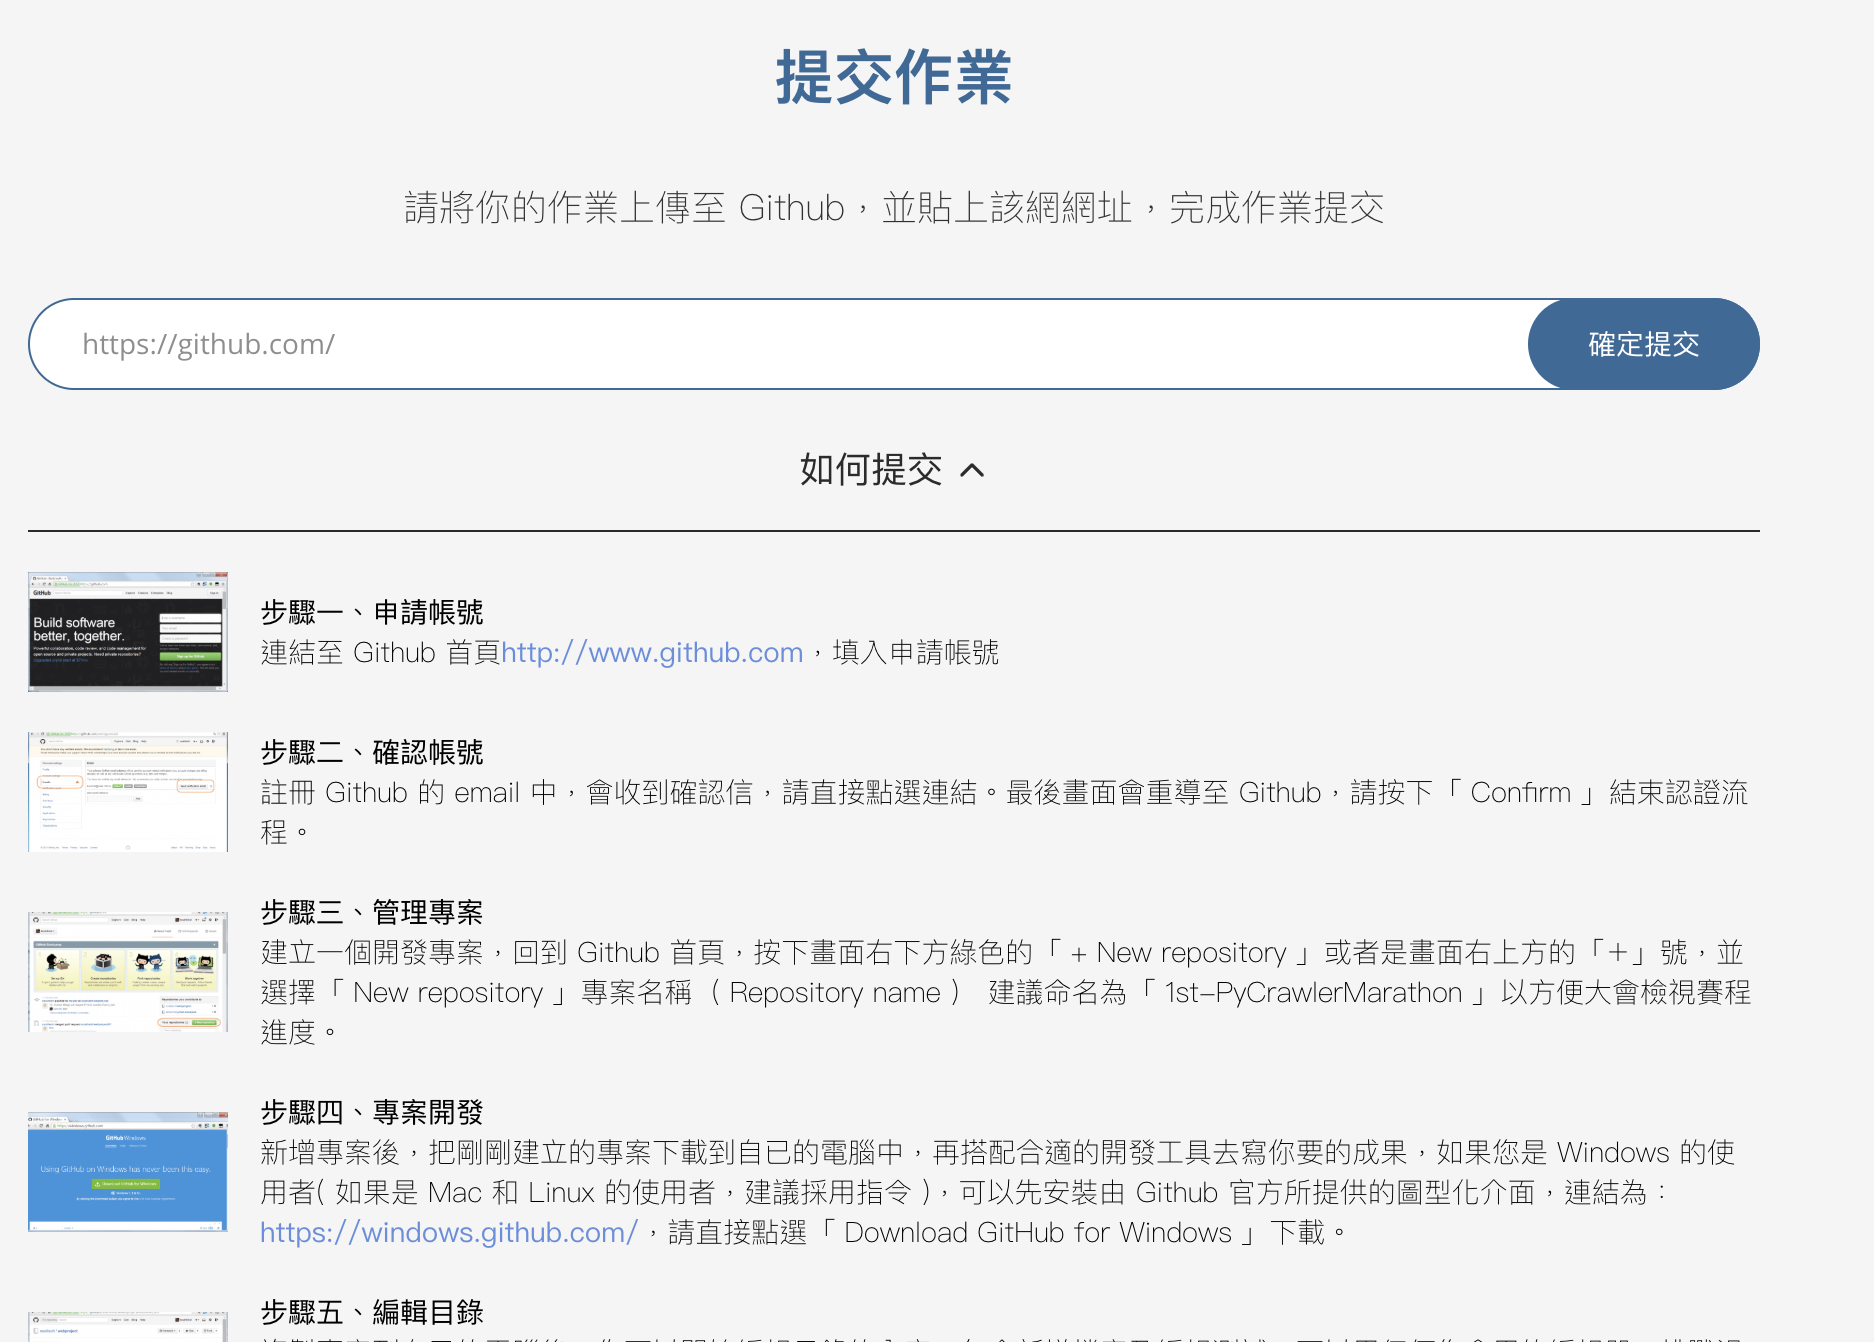Open the step three project management thumbnail
This screenshot has width=1874, height=1342.
(128, 972)
